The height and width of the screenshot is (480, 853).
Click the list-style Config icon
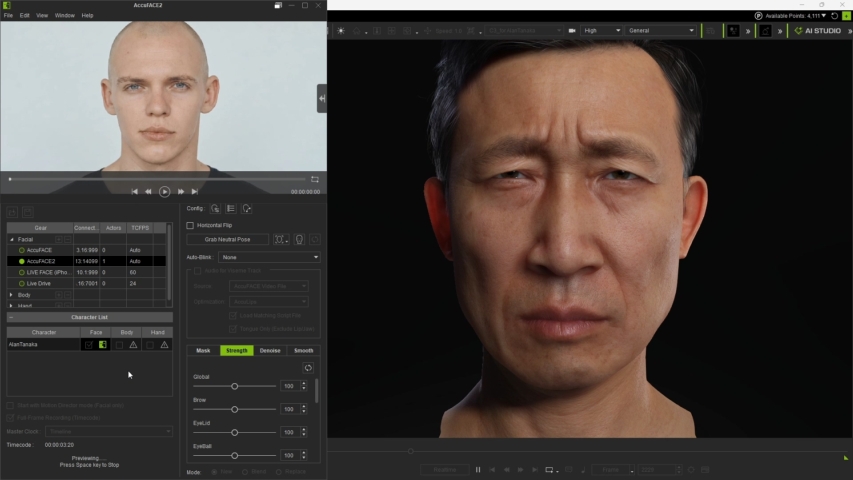(231, 208)
